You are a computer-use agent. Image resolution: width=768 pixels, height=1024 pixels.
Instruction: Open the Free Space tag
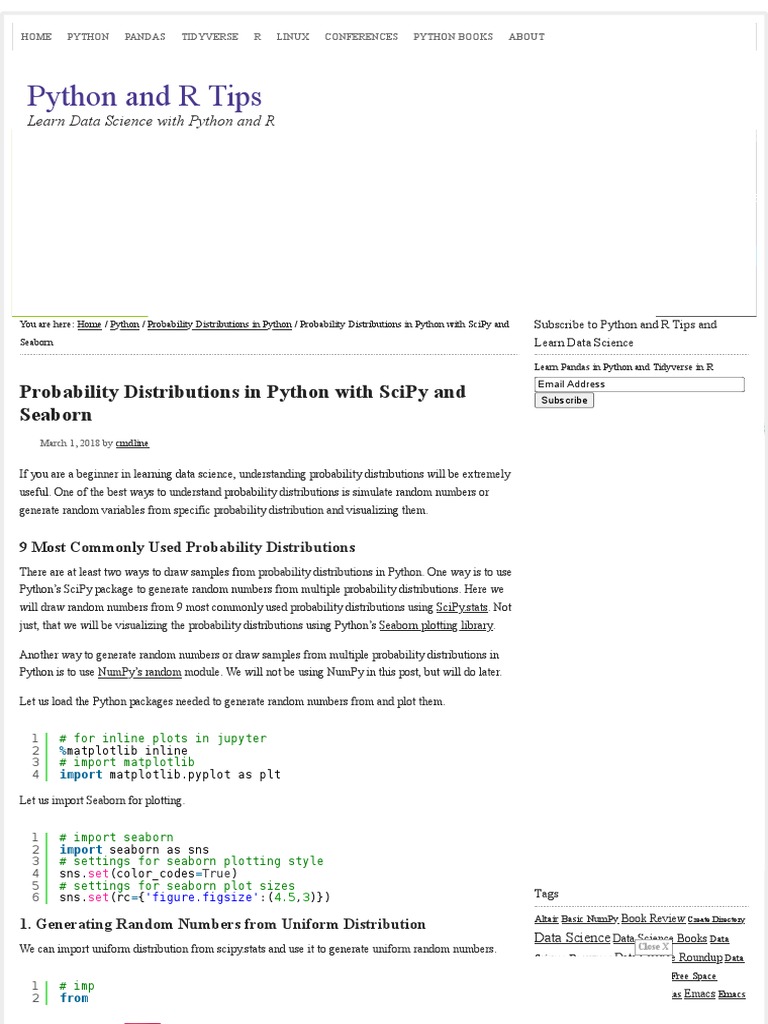click(694, 976)
